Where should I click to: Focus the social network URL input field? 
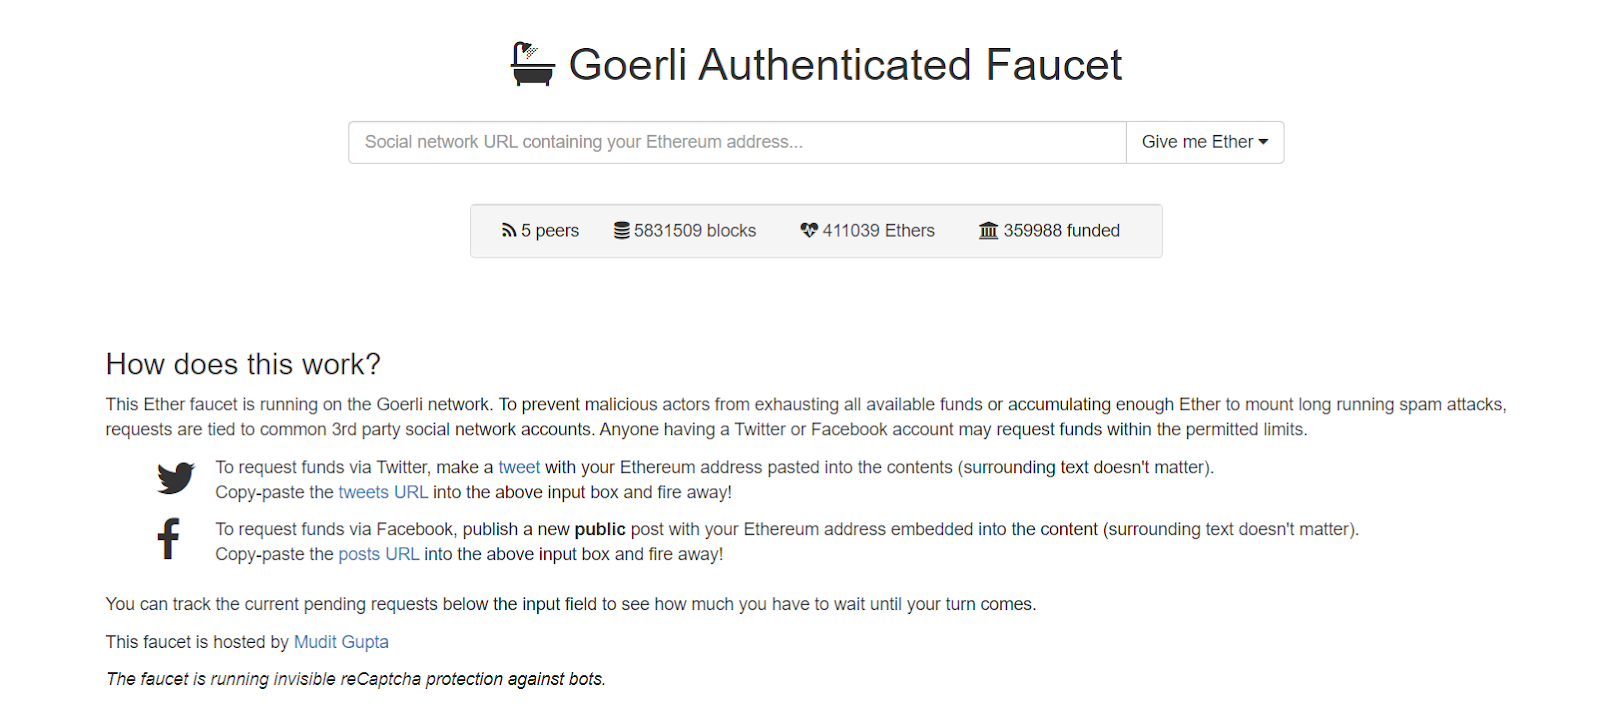pyautogui.click(x=737, y=142)
